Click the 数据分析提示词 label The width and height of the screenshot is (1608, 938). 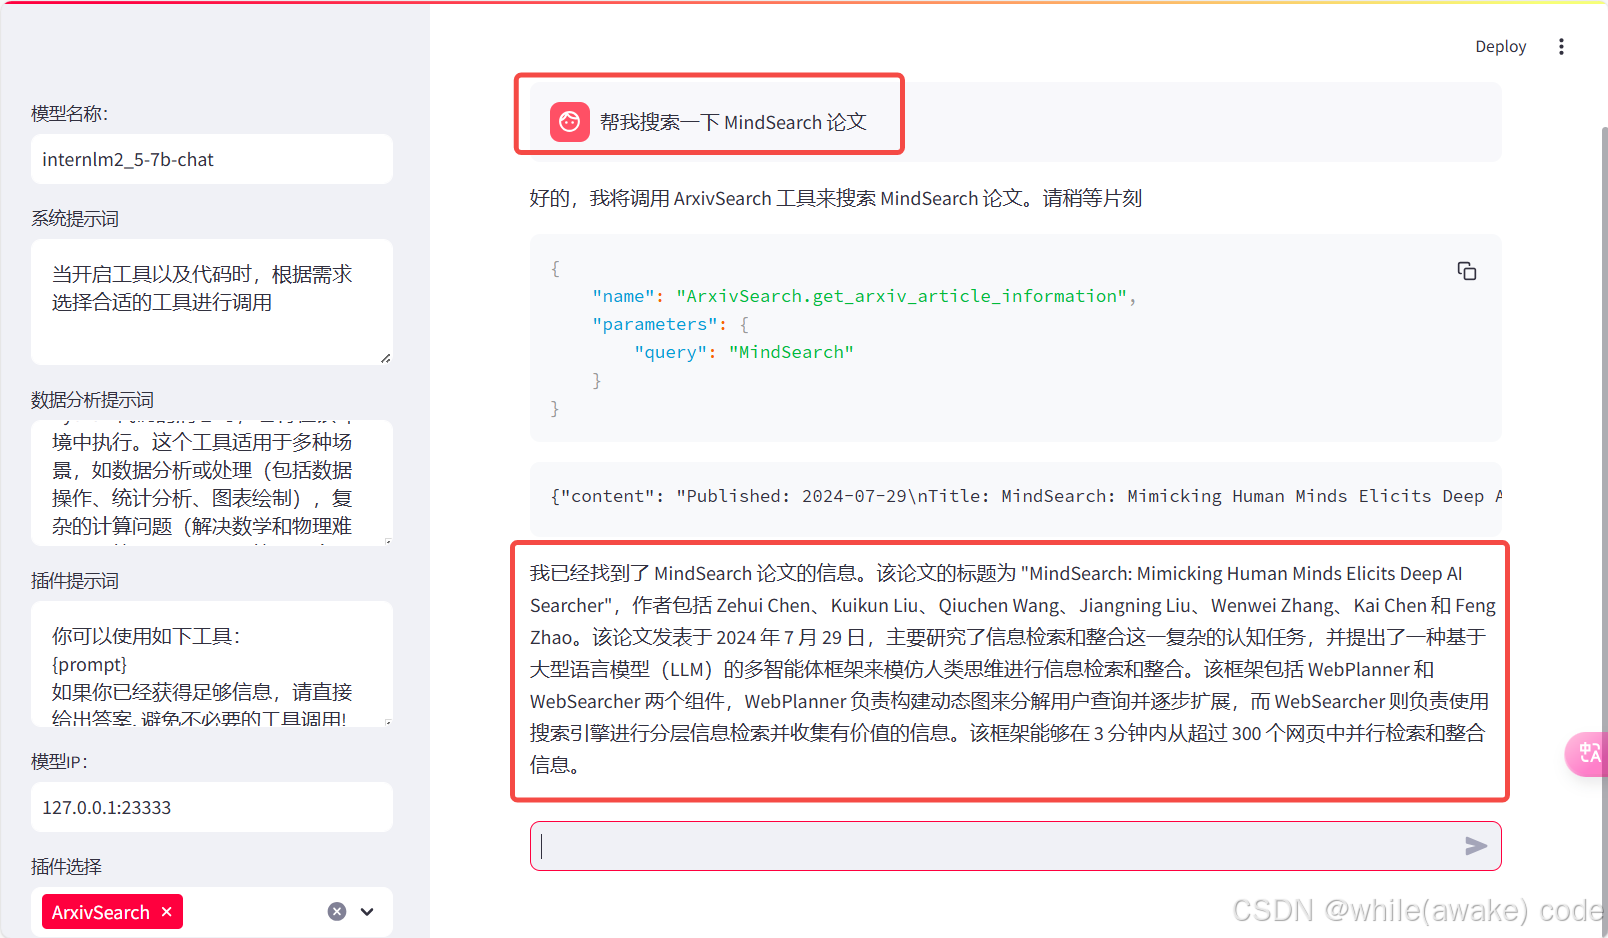tap(92, 399)
